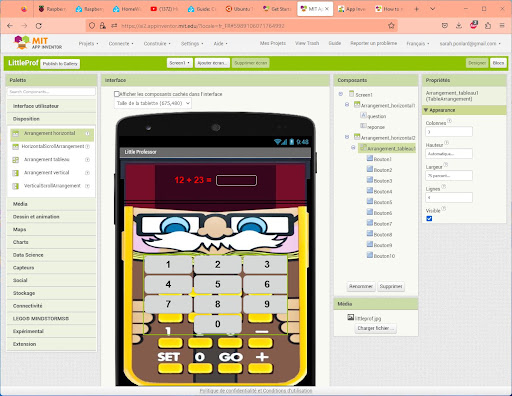512x396 pixels.
Task: Click HorizontalScrollArrangement palette icon
Action: (15, 147)
